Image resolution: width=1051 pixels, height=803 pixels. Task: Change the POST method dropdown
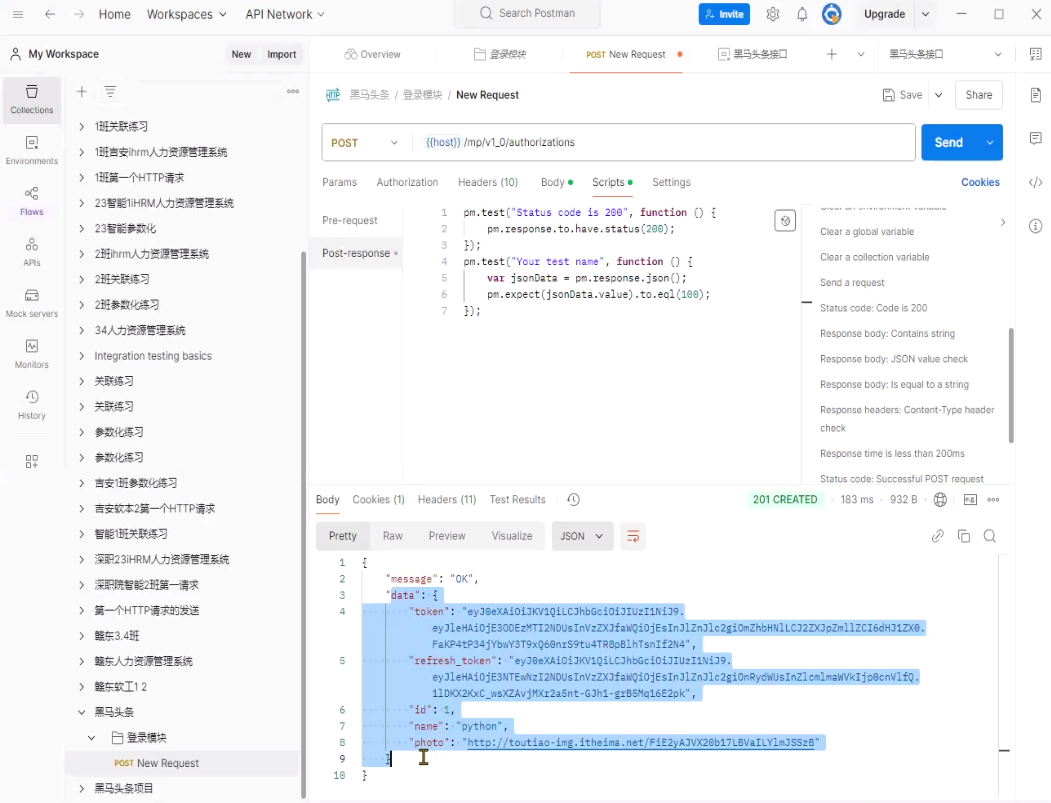(365, 142)
